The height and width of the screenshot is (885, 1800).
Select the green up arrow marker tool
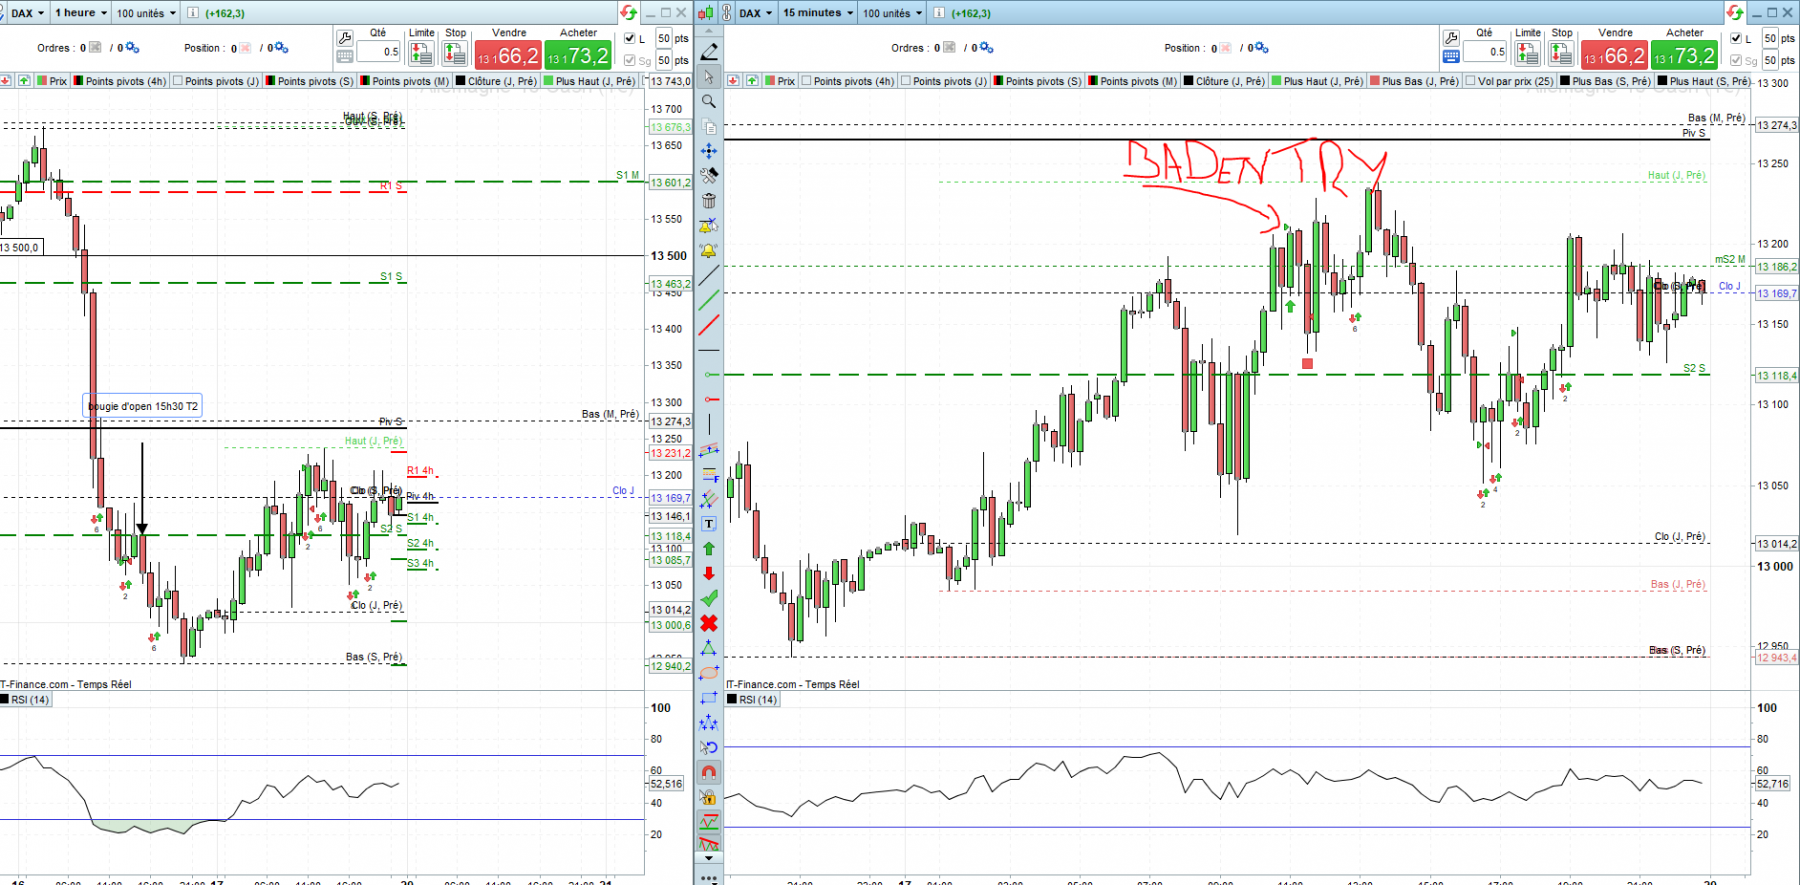[709, 549]
